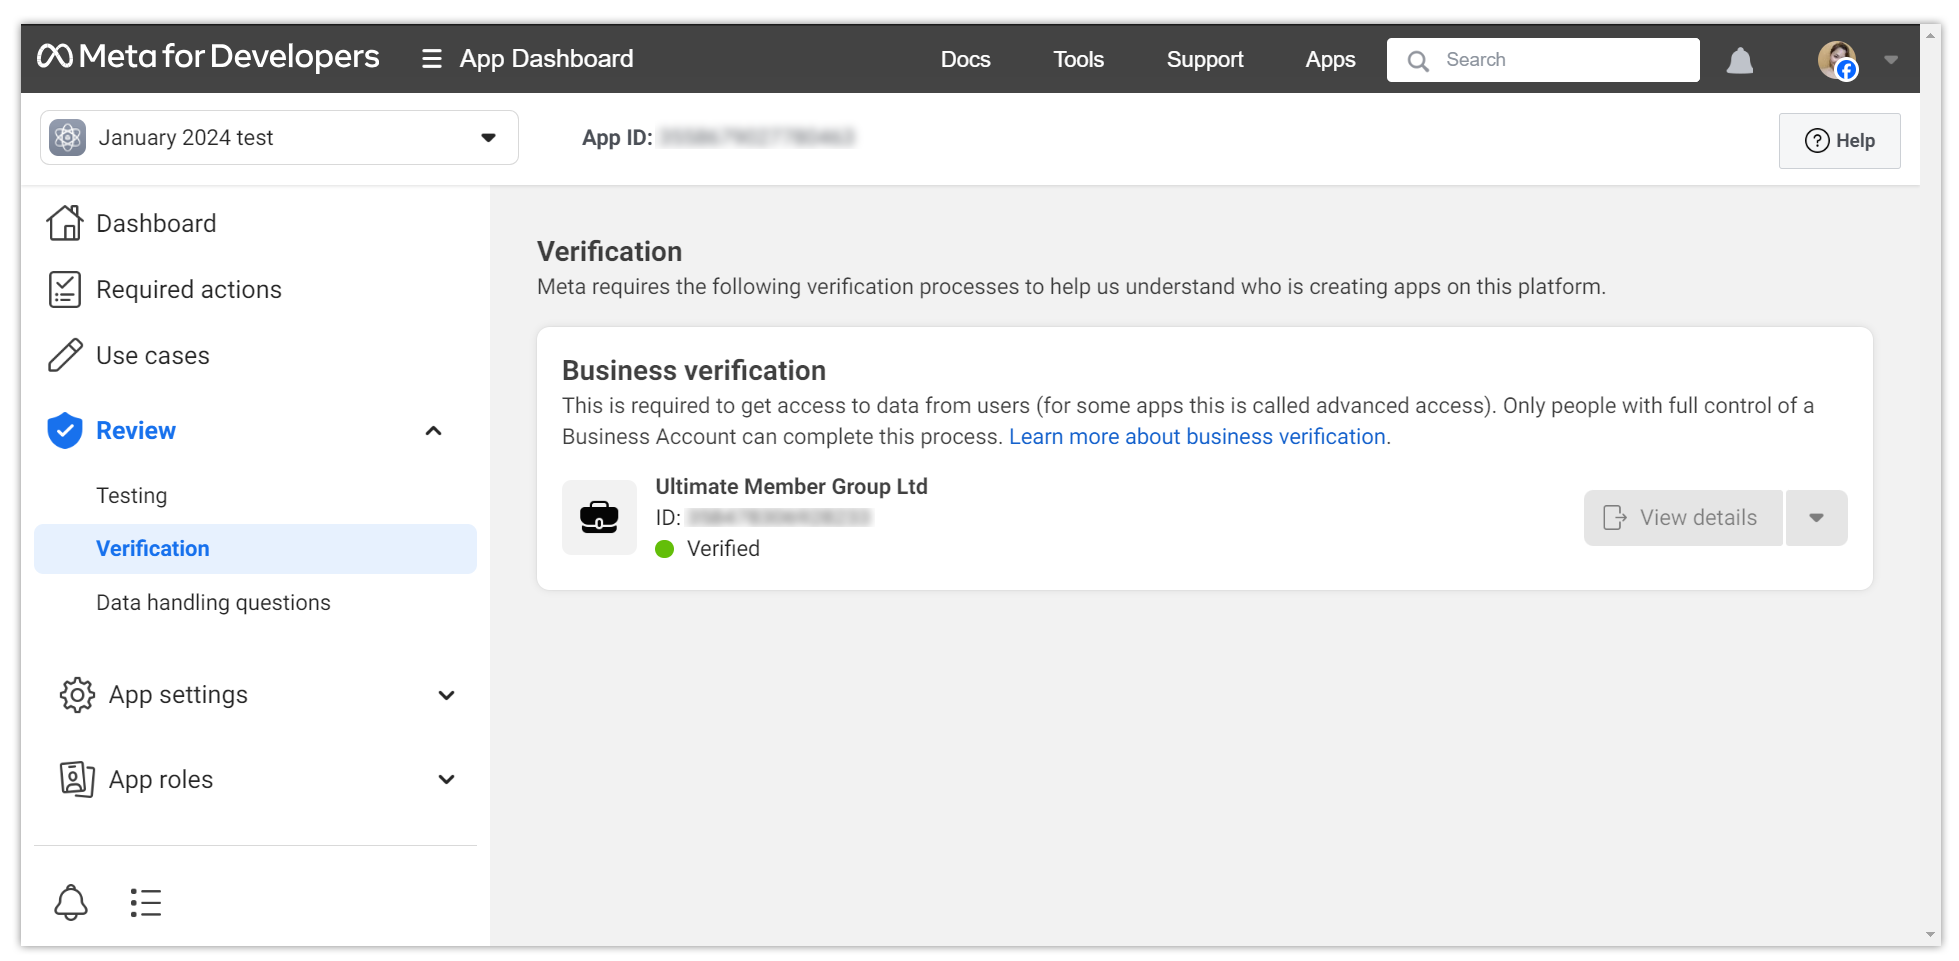Open the hamburger menu beside App Dashboard
Image resolution: width=1959 pixels, height=961 pixels.
pyautogui.click(x=431, y=59)
